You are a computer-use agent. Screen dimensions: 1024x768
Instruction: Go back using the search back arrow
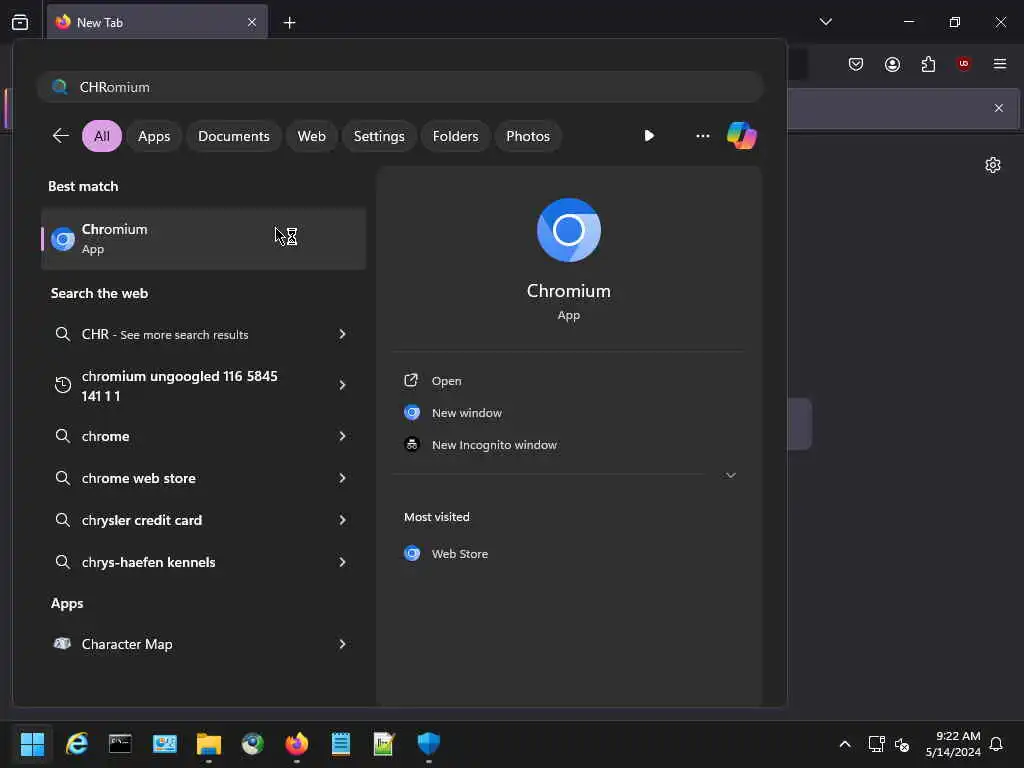coord(61,136)
